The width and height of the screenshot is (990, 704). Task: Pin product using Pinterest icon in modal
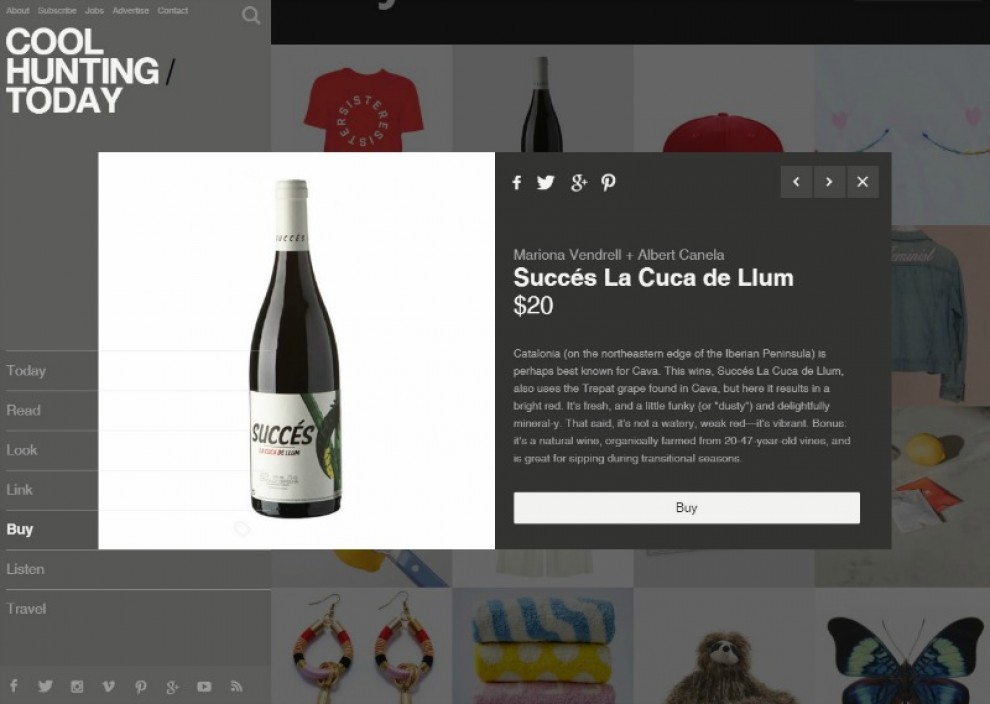click(608, 182)
